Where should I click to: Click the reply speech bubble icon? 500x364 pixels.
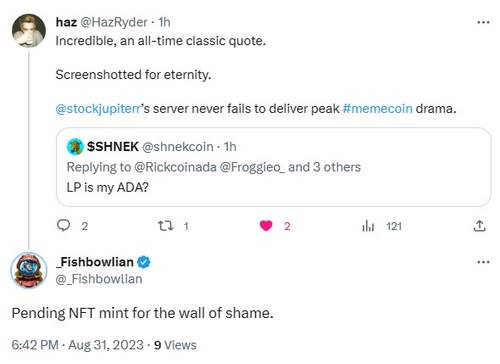[x=63, y=226]
